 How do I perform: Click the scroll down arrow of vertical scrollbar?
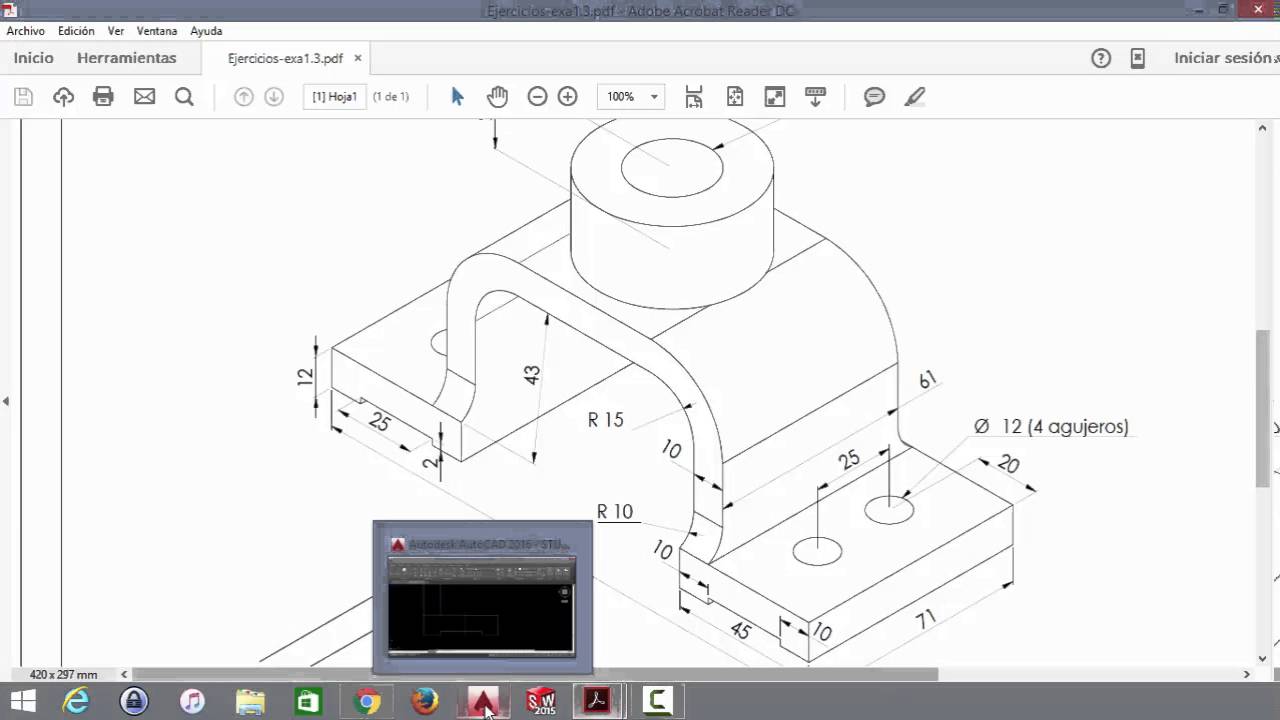tap(1263, 659)
